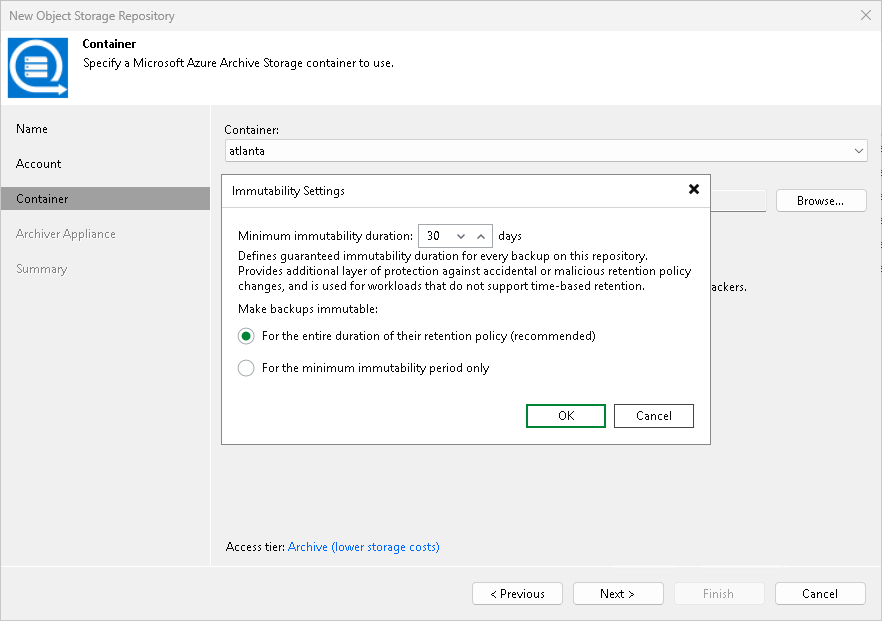Open the Archive access tier link
The height and width of the screenshot is (621, 882).
tap(363, 547)
